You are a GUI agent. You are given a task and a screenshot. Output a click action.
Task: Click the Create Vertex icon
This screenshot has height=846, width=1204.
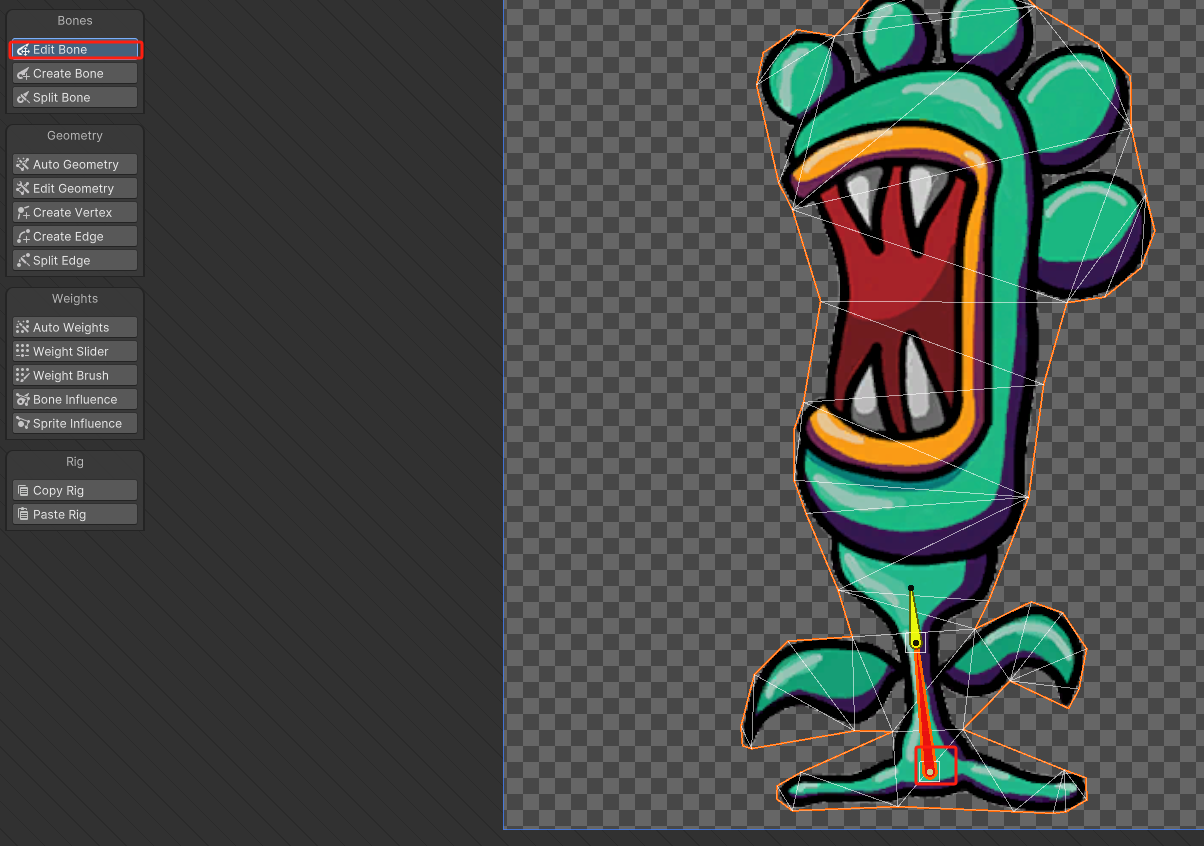coord(23,212)
